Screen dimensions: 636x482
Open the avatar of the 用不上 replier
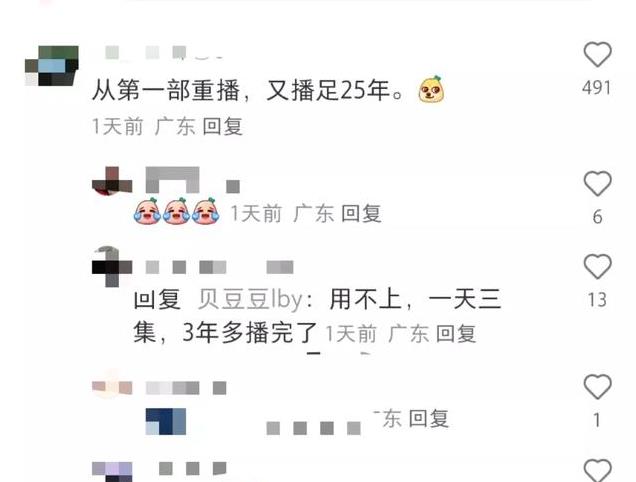click(112, 267)
